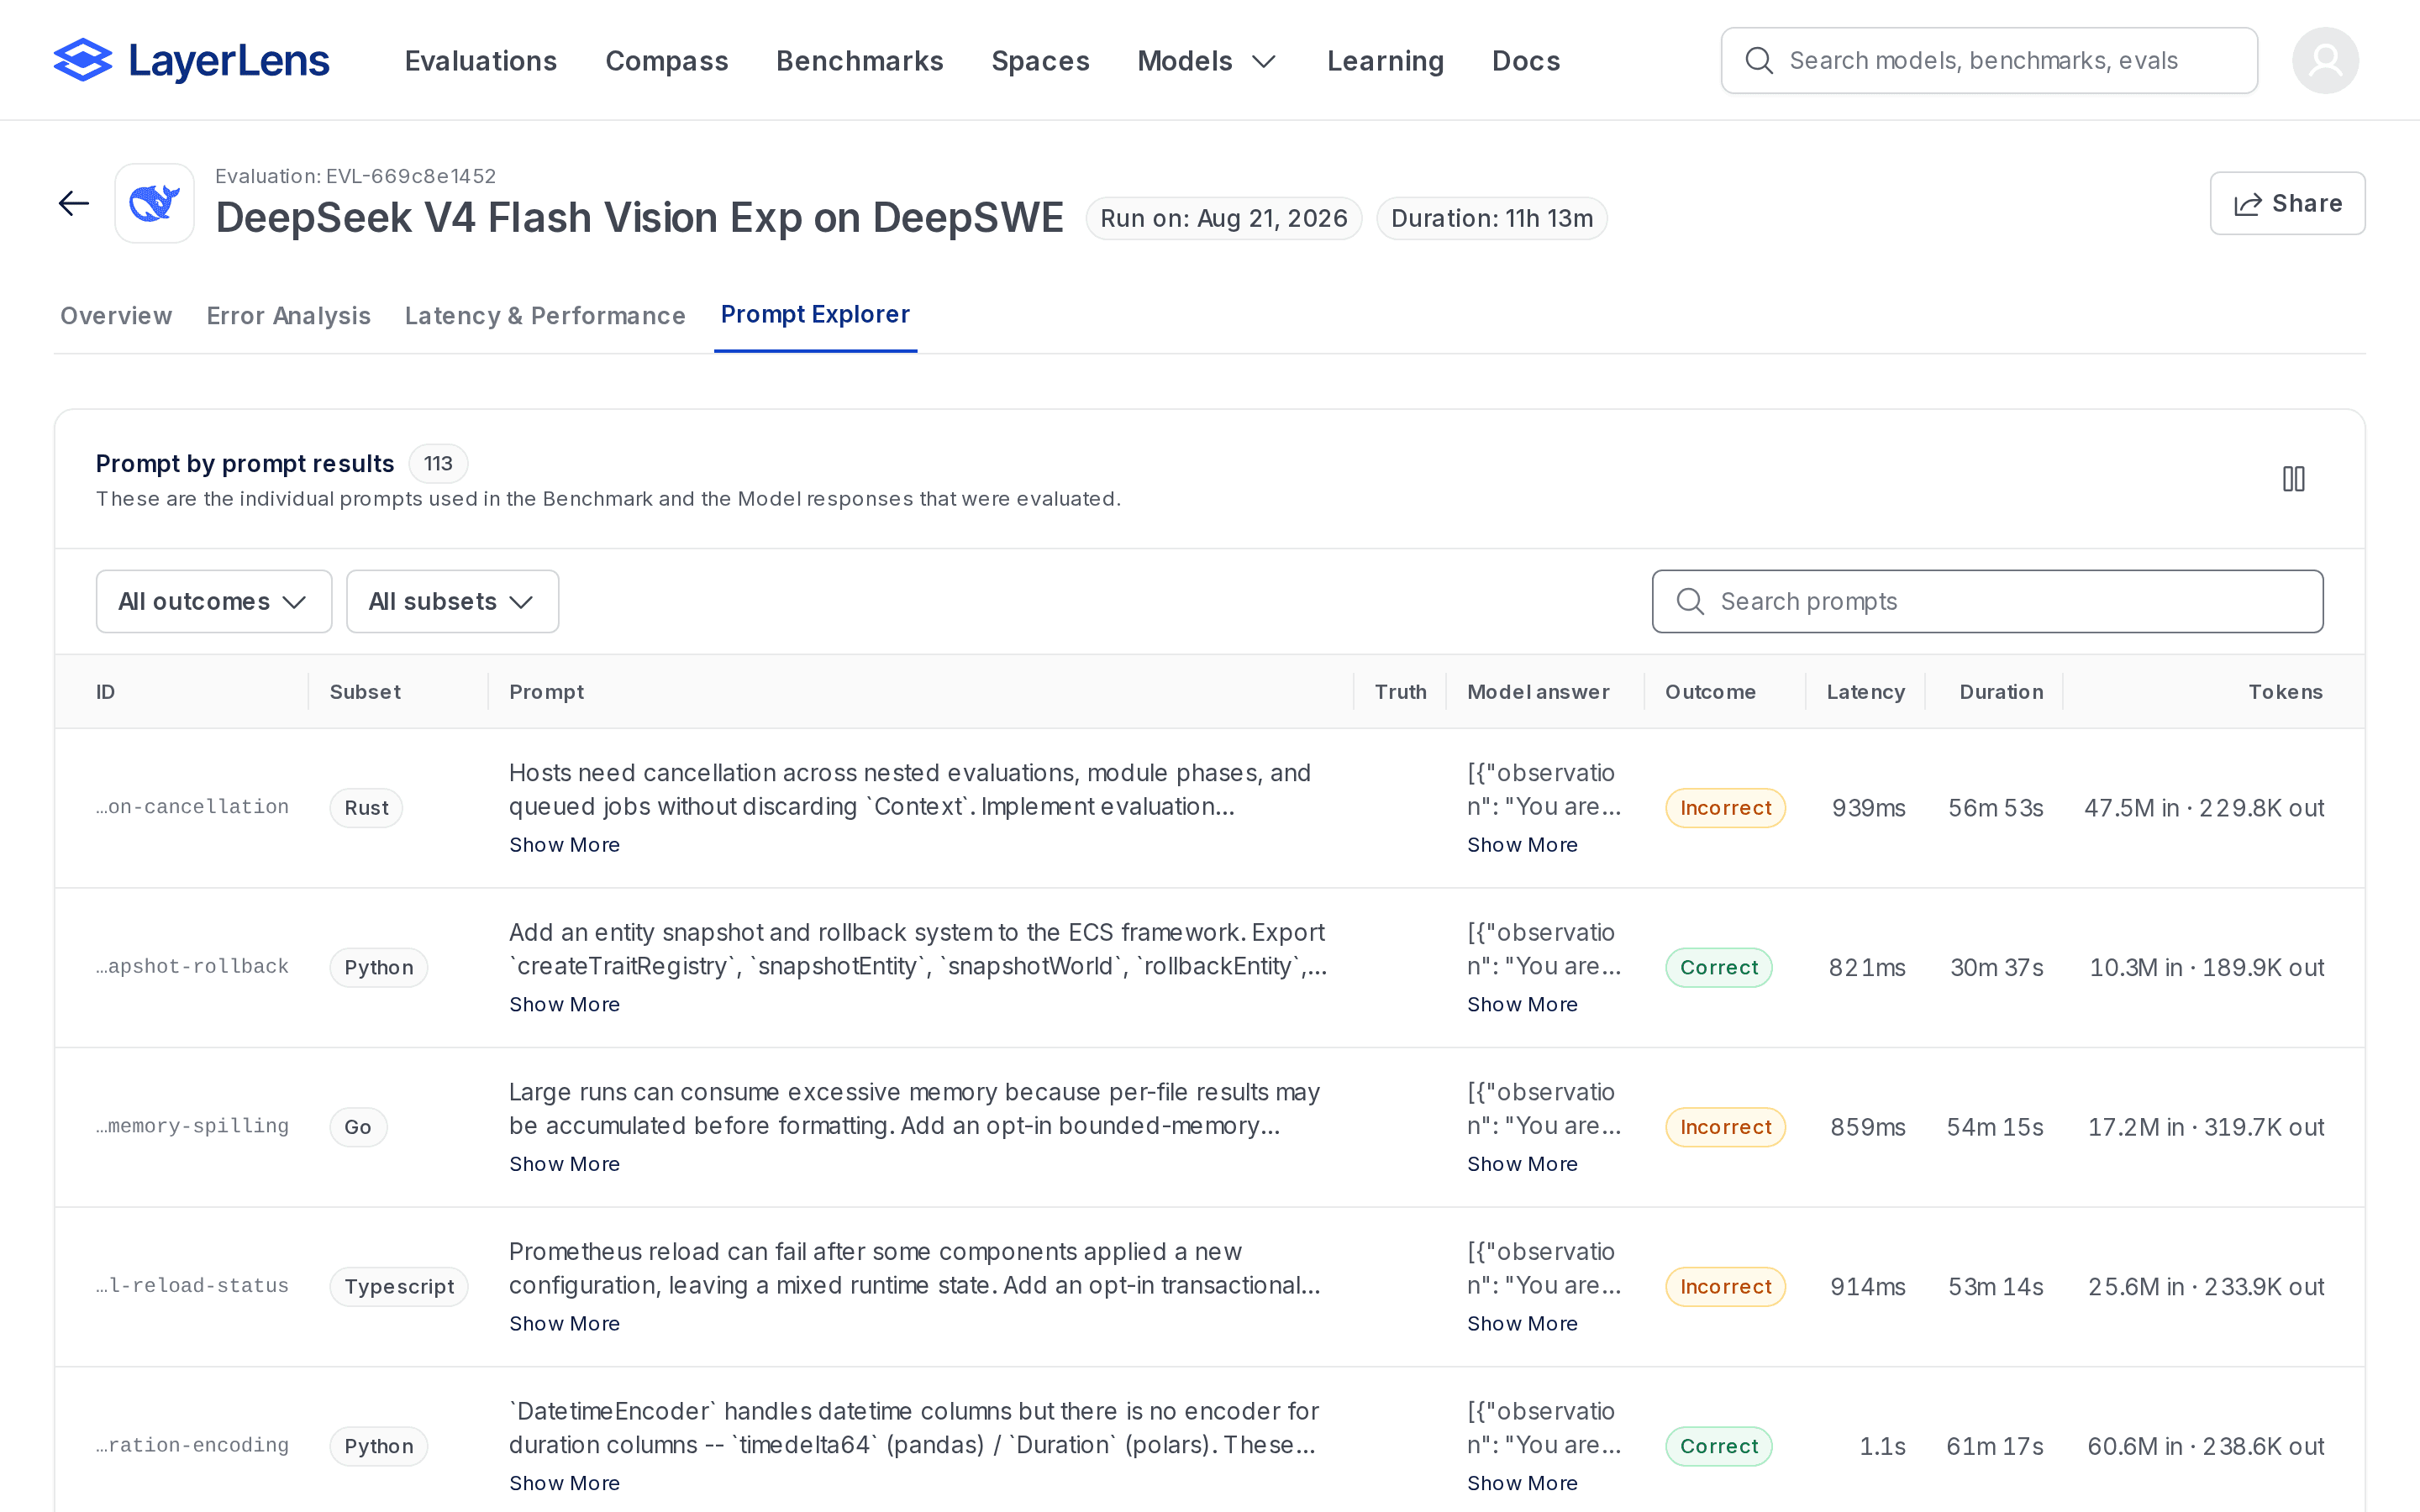Toggle the column layout icon

(2293, 479)
